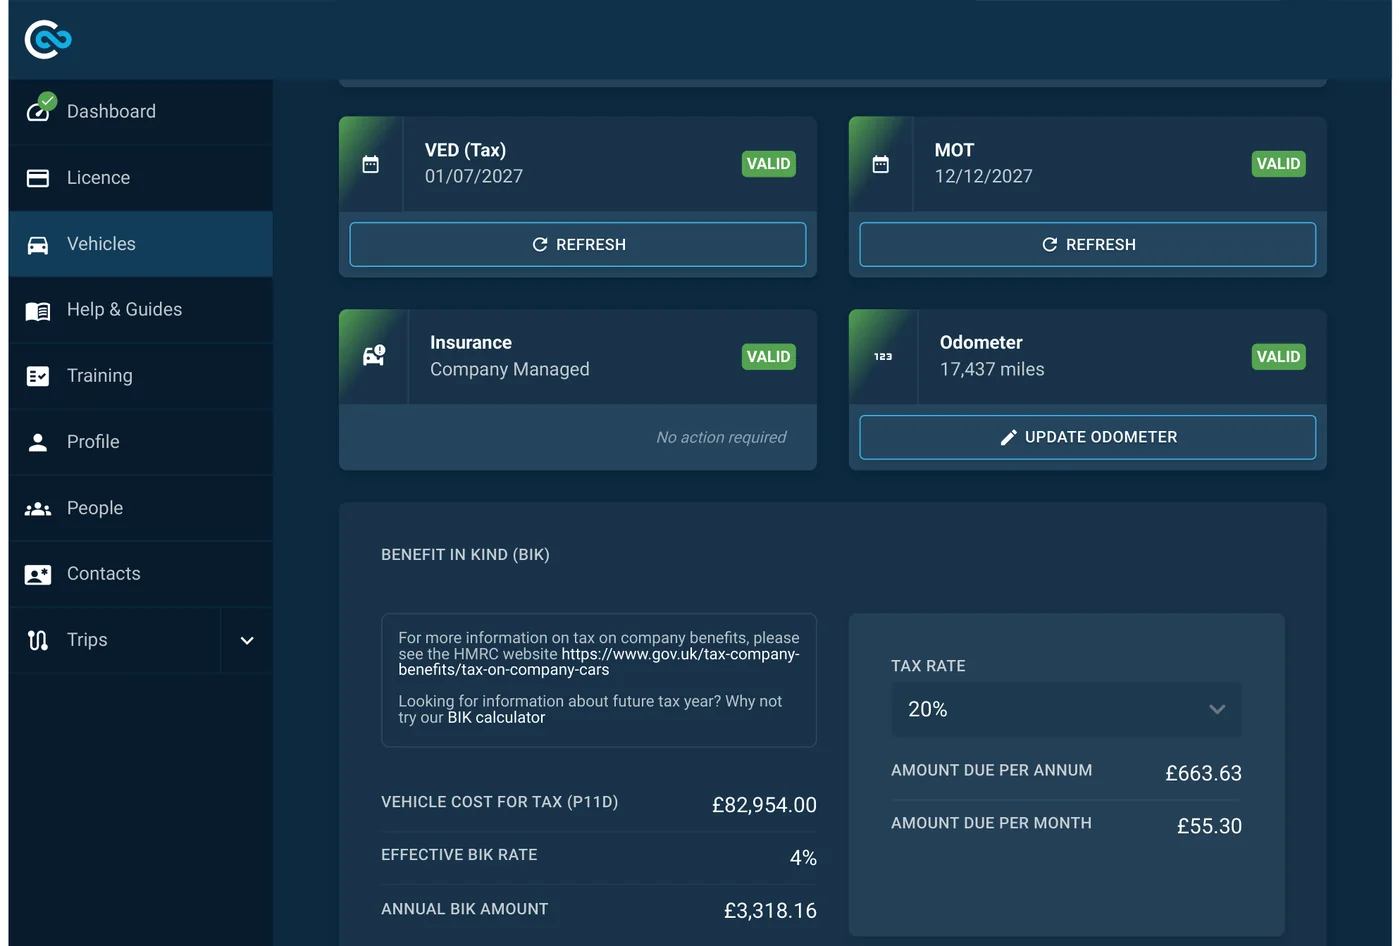The height and width of the screenshot is (946, 1400).
Task: Follow the HMRC gov.uk company cars link
Action: tap(600, 662)
